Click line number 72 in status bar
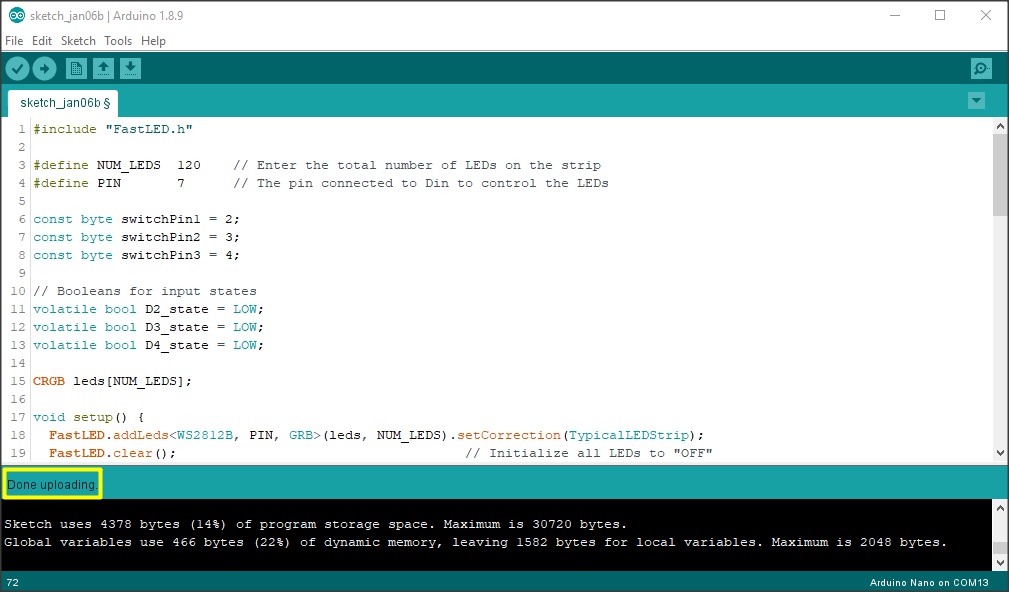The image size is (1009, 592). (x=12, y=582)
